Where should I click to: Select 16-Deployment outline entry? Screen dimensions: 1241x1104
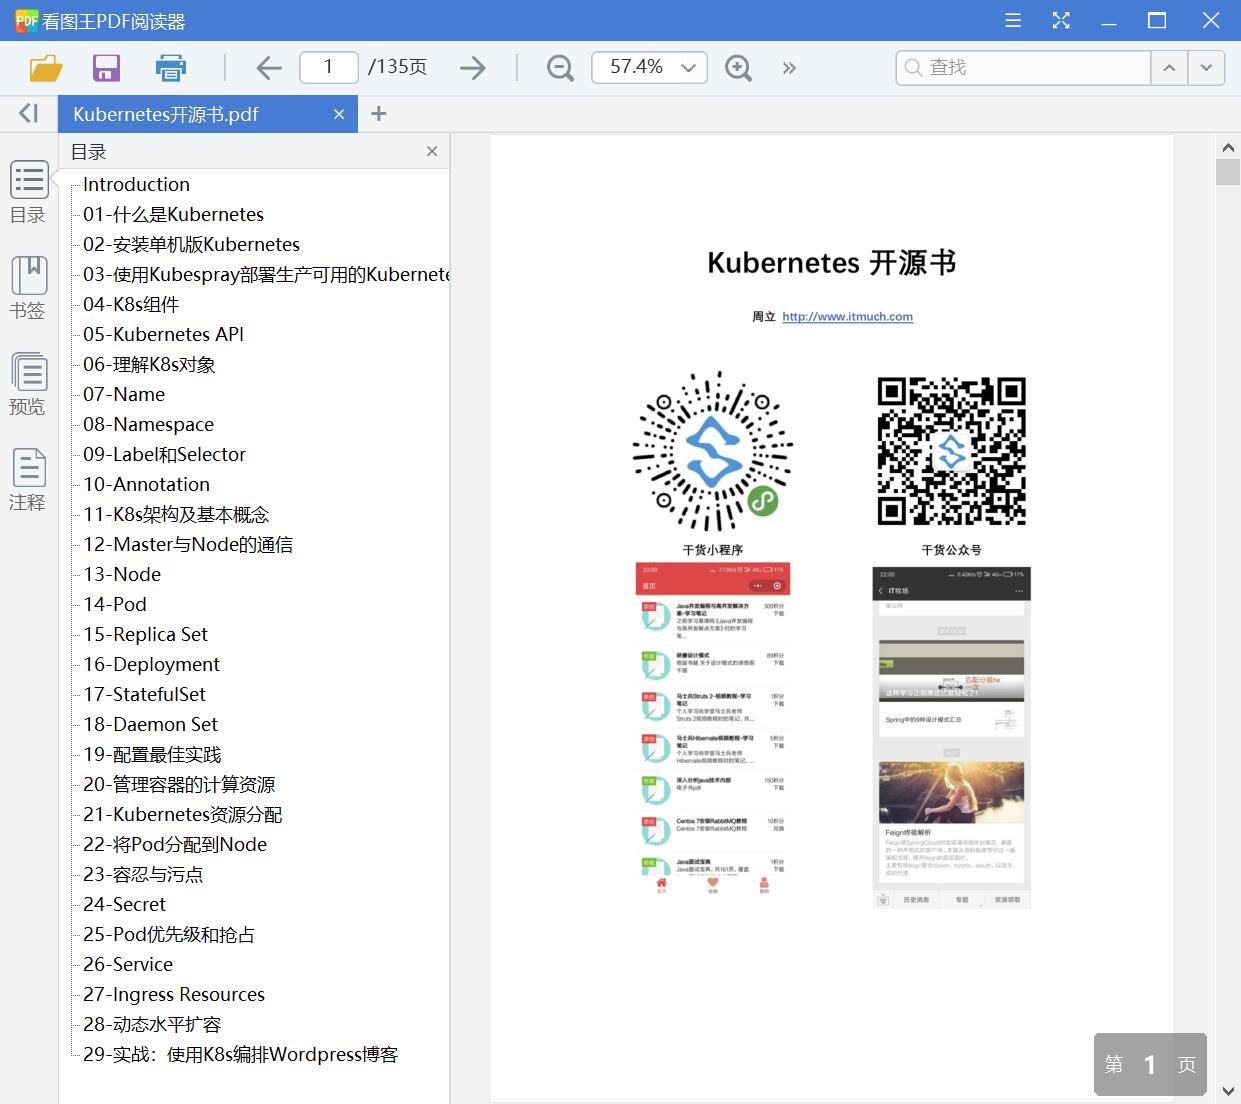click(151, 664)
